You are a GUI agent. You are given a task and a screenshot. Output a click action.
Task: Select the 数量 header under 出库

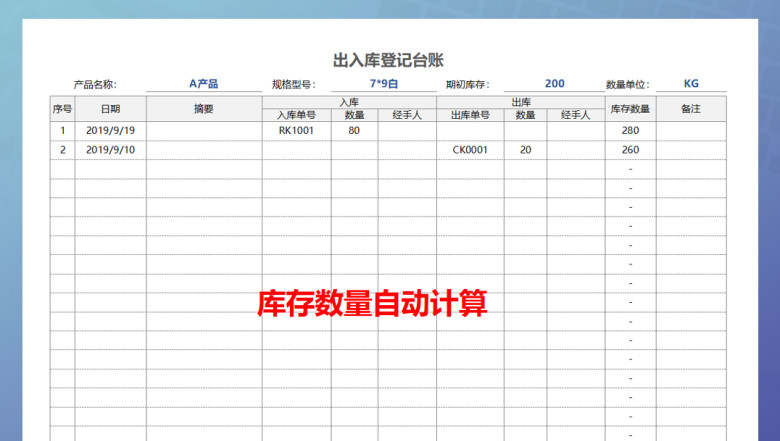[x=525, y=115]
